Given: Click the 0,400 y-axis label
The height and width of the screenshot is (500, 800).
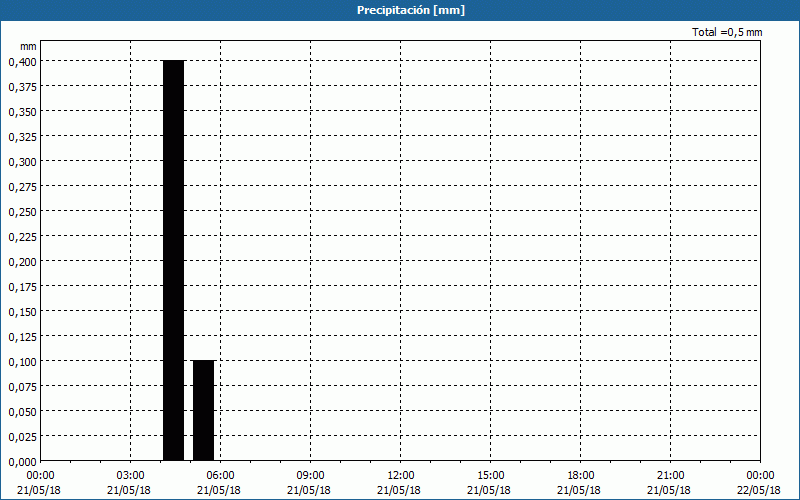Looking at the screenshot, I should point(22,61).
